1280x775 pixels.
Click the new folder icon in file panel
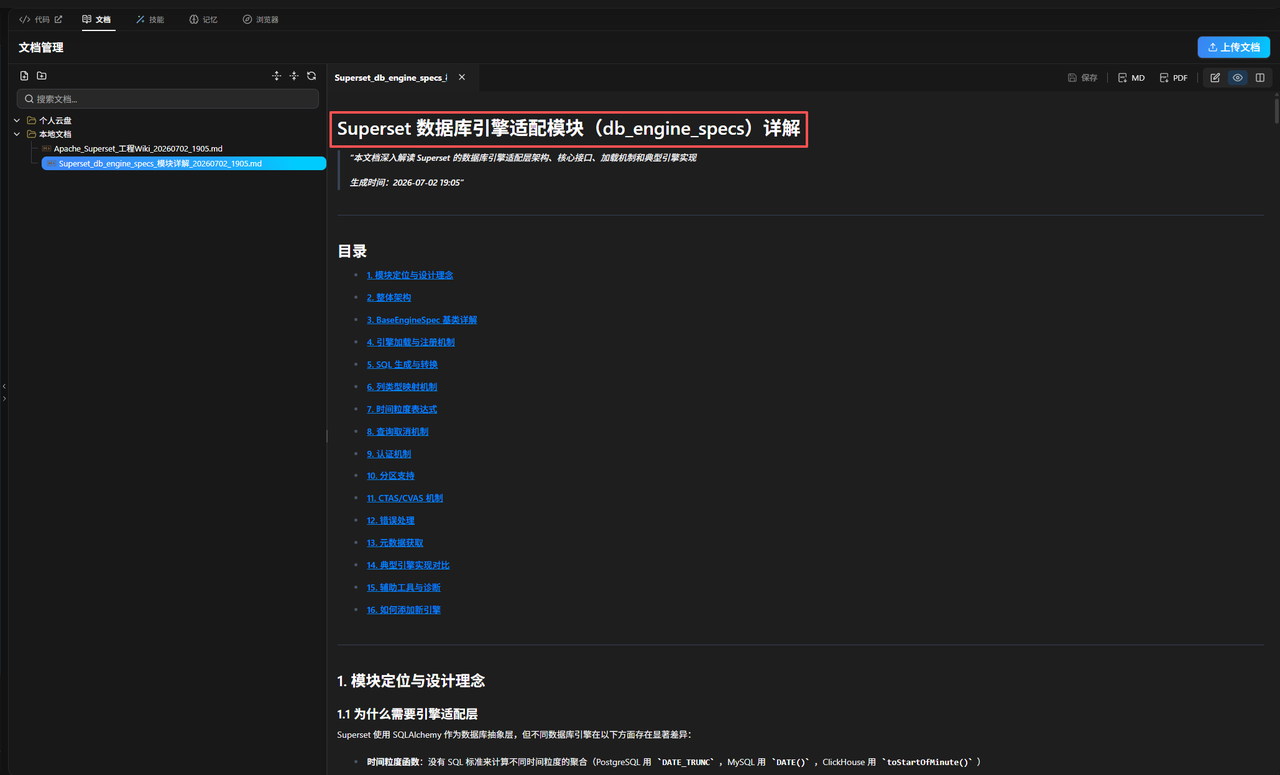pyautogui.click(x=42, y=76)
